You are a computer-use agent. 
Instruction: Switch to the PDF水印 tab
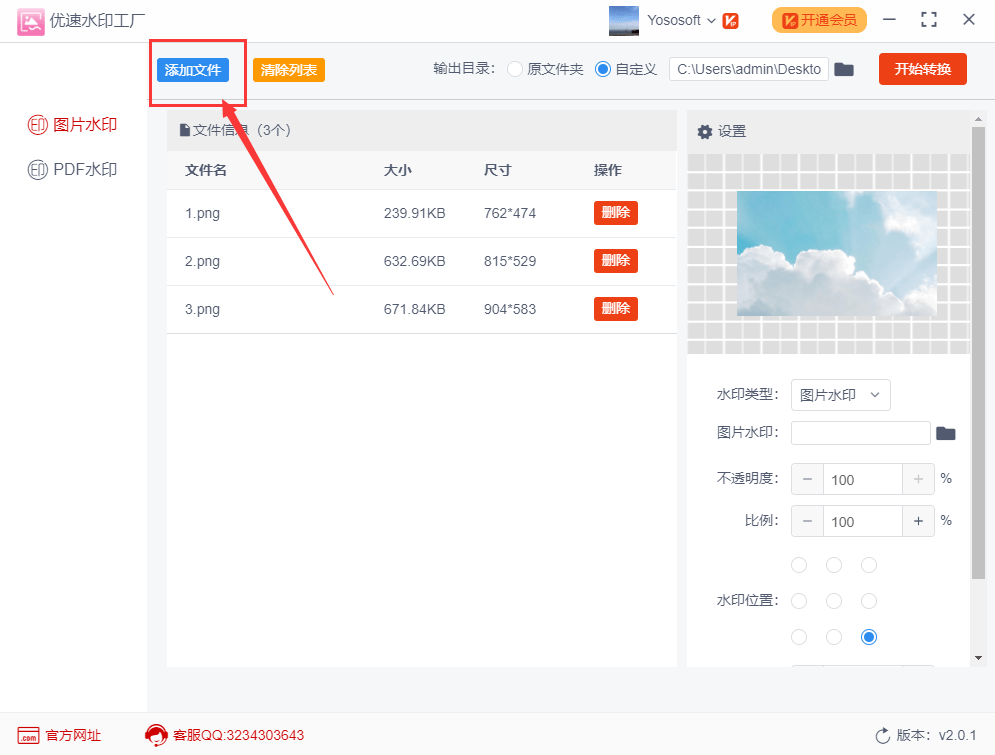(x=72, y=169)
